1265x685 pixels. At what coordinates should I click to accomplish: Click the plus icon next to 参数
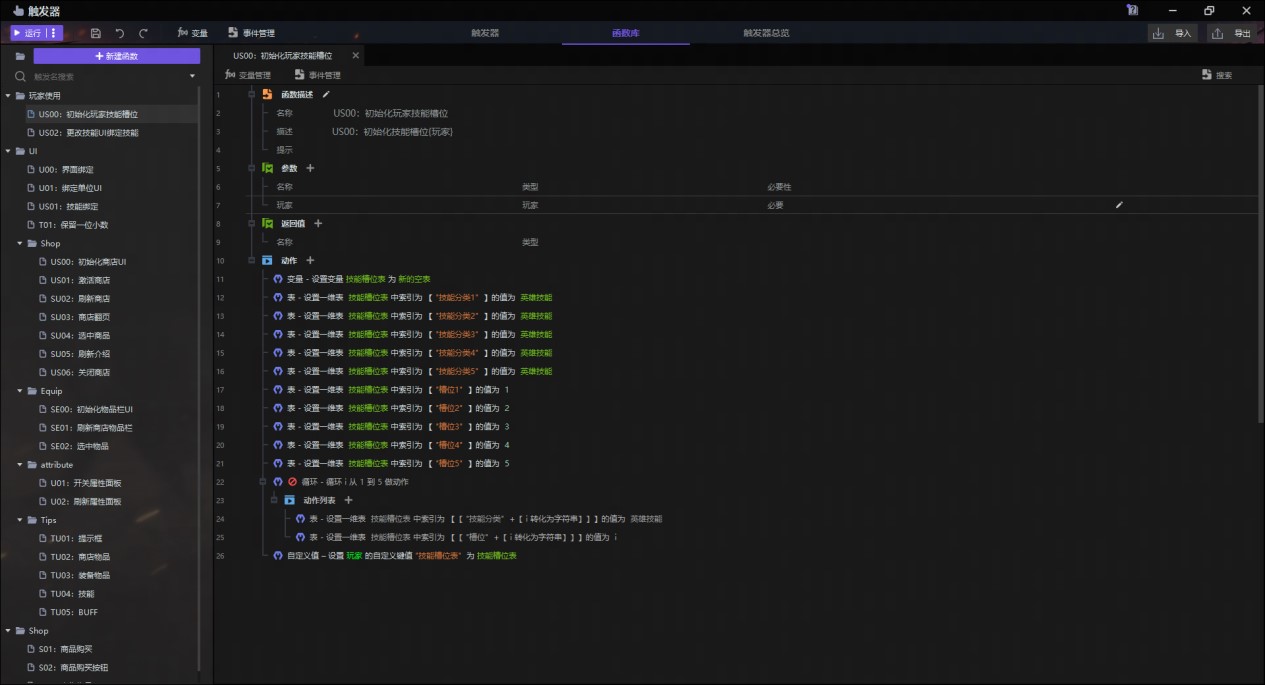310,168
